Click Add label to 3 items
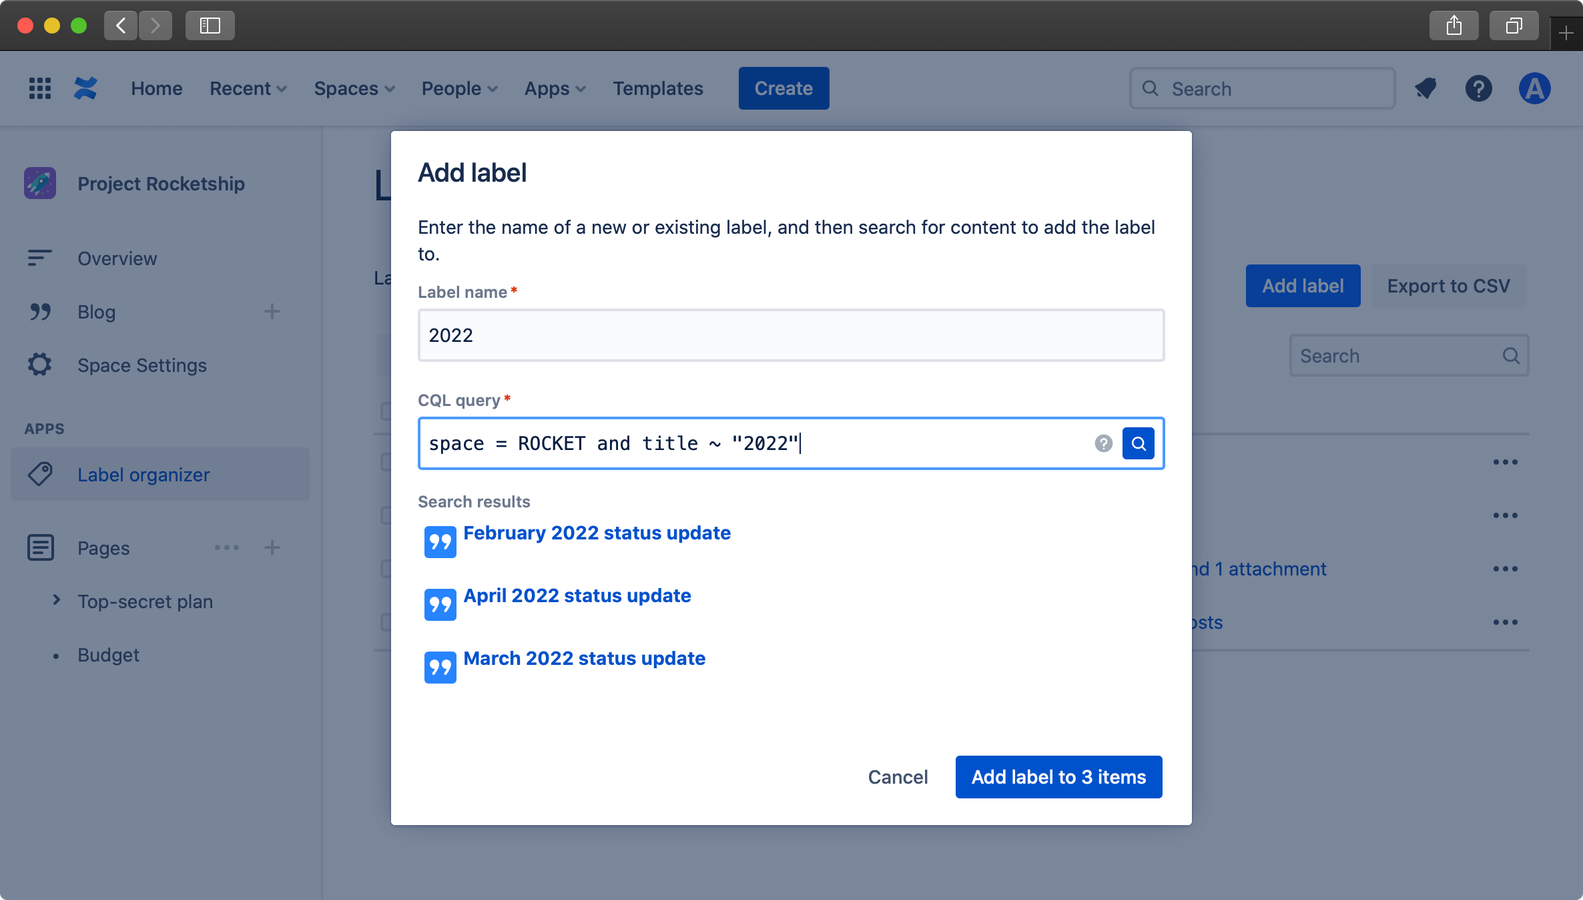The image size is (1583, 900). 1058,777
